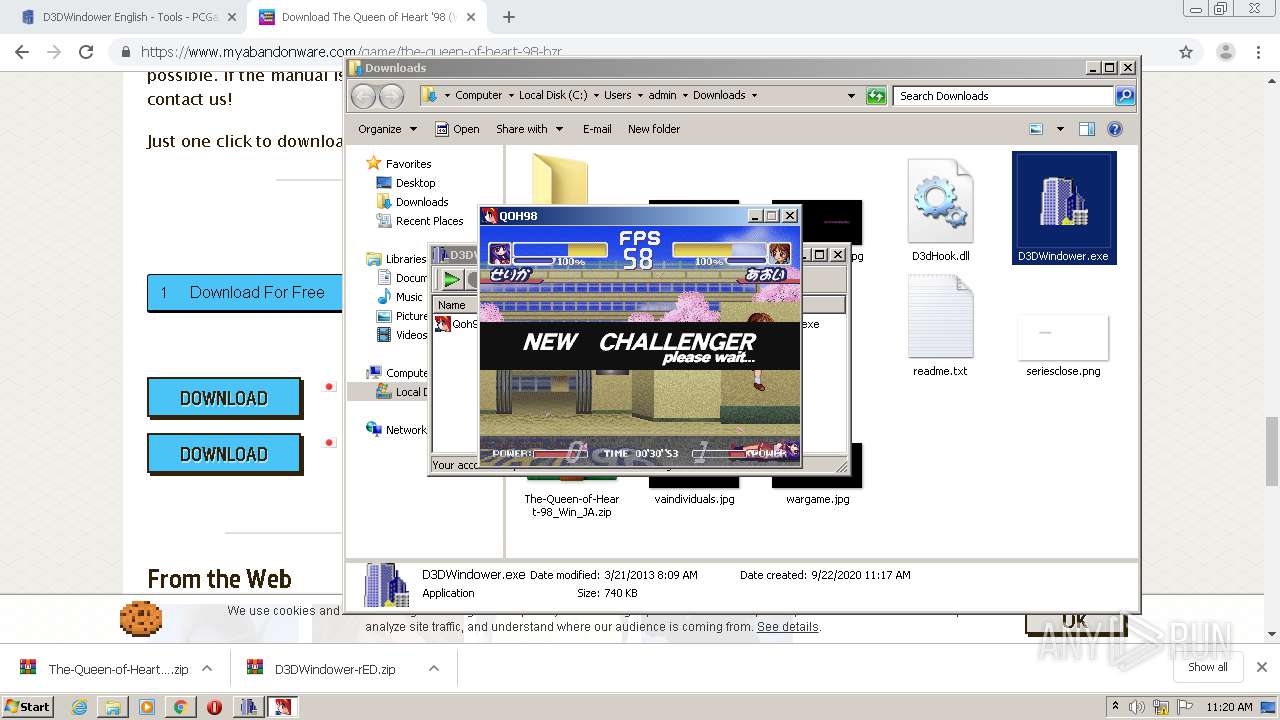Click New folder in explorer toolbar
The height and width of the screenshot is (720, 1280).
pos(654,129)
